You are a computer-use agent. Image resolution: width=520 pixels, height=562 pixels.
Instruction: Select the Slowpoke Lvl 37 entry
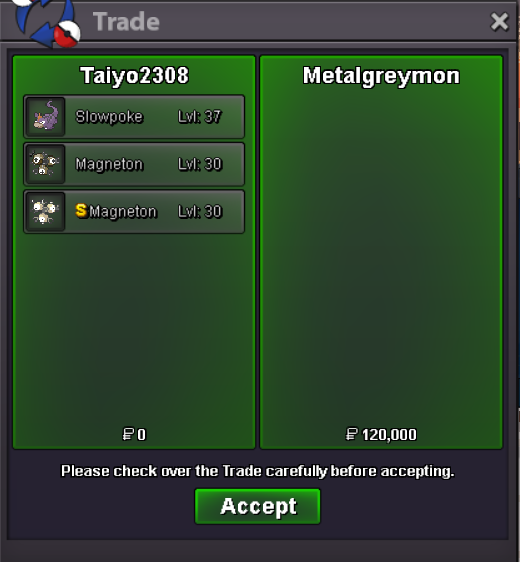point(134,116)
